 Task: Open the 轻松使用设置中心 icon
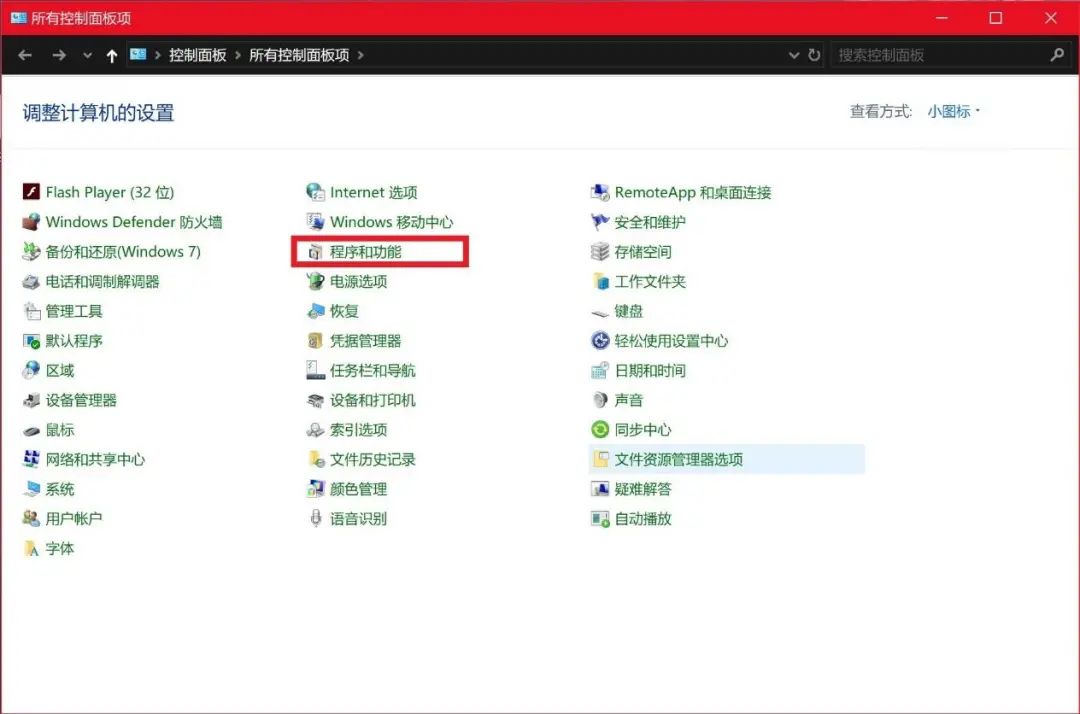coord(600,341)
